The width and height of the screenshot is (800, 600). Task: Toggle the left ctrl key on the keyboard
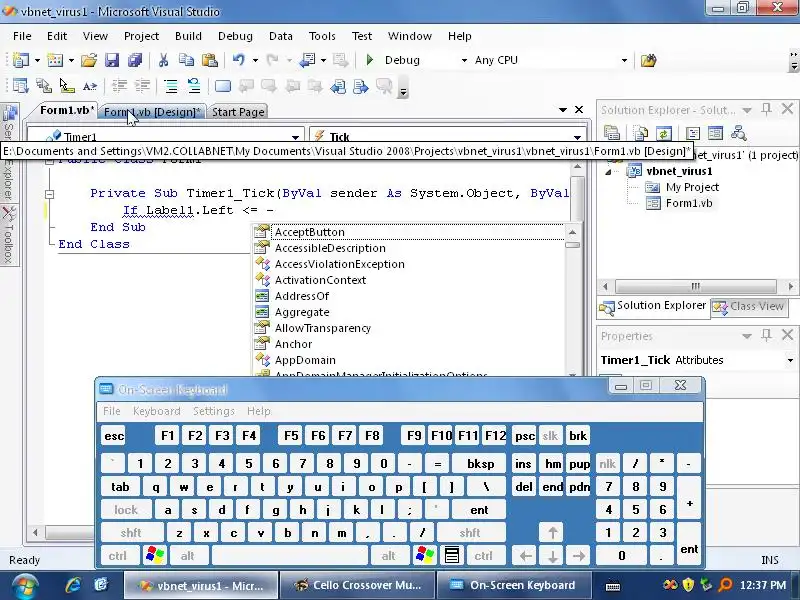click(118, 556)
